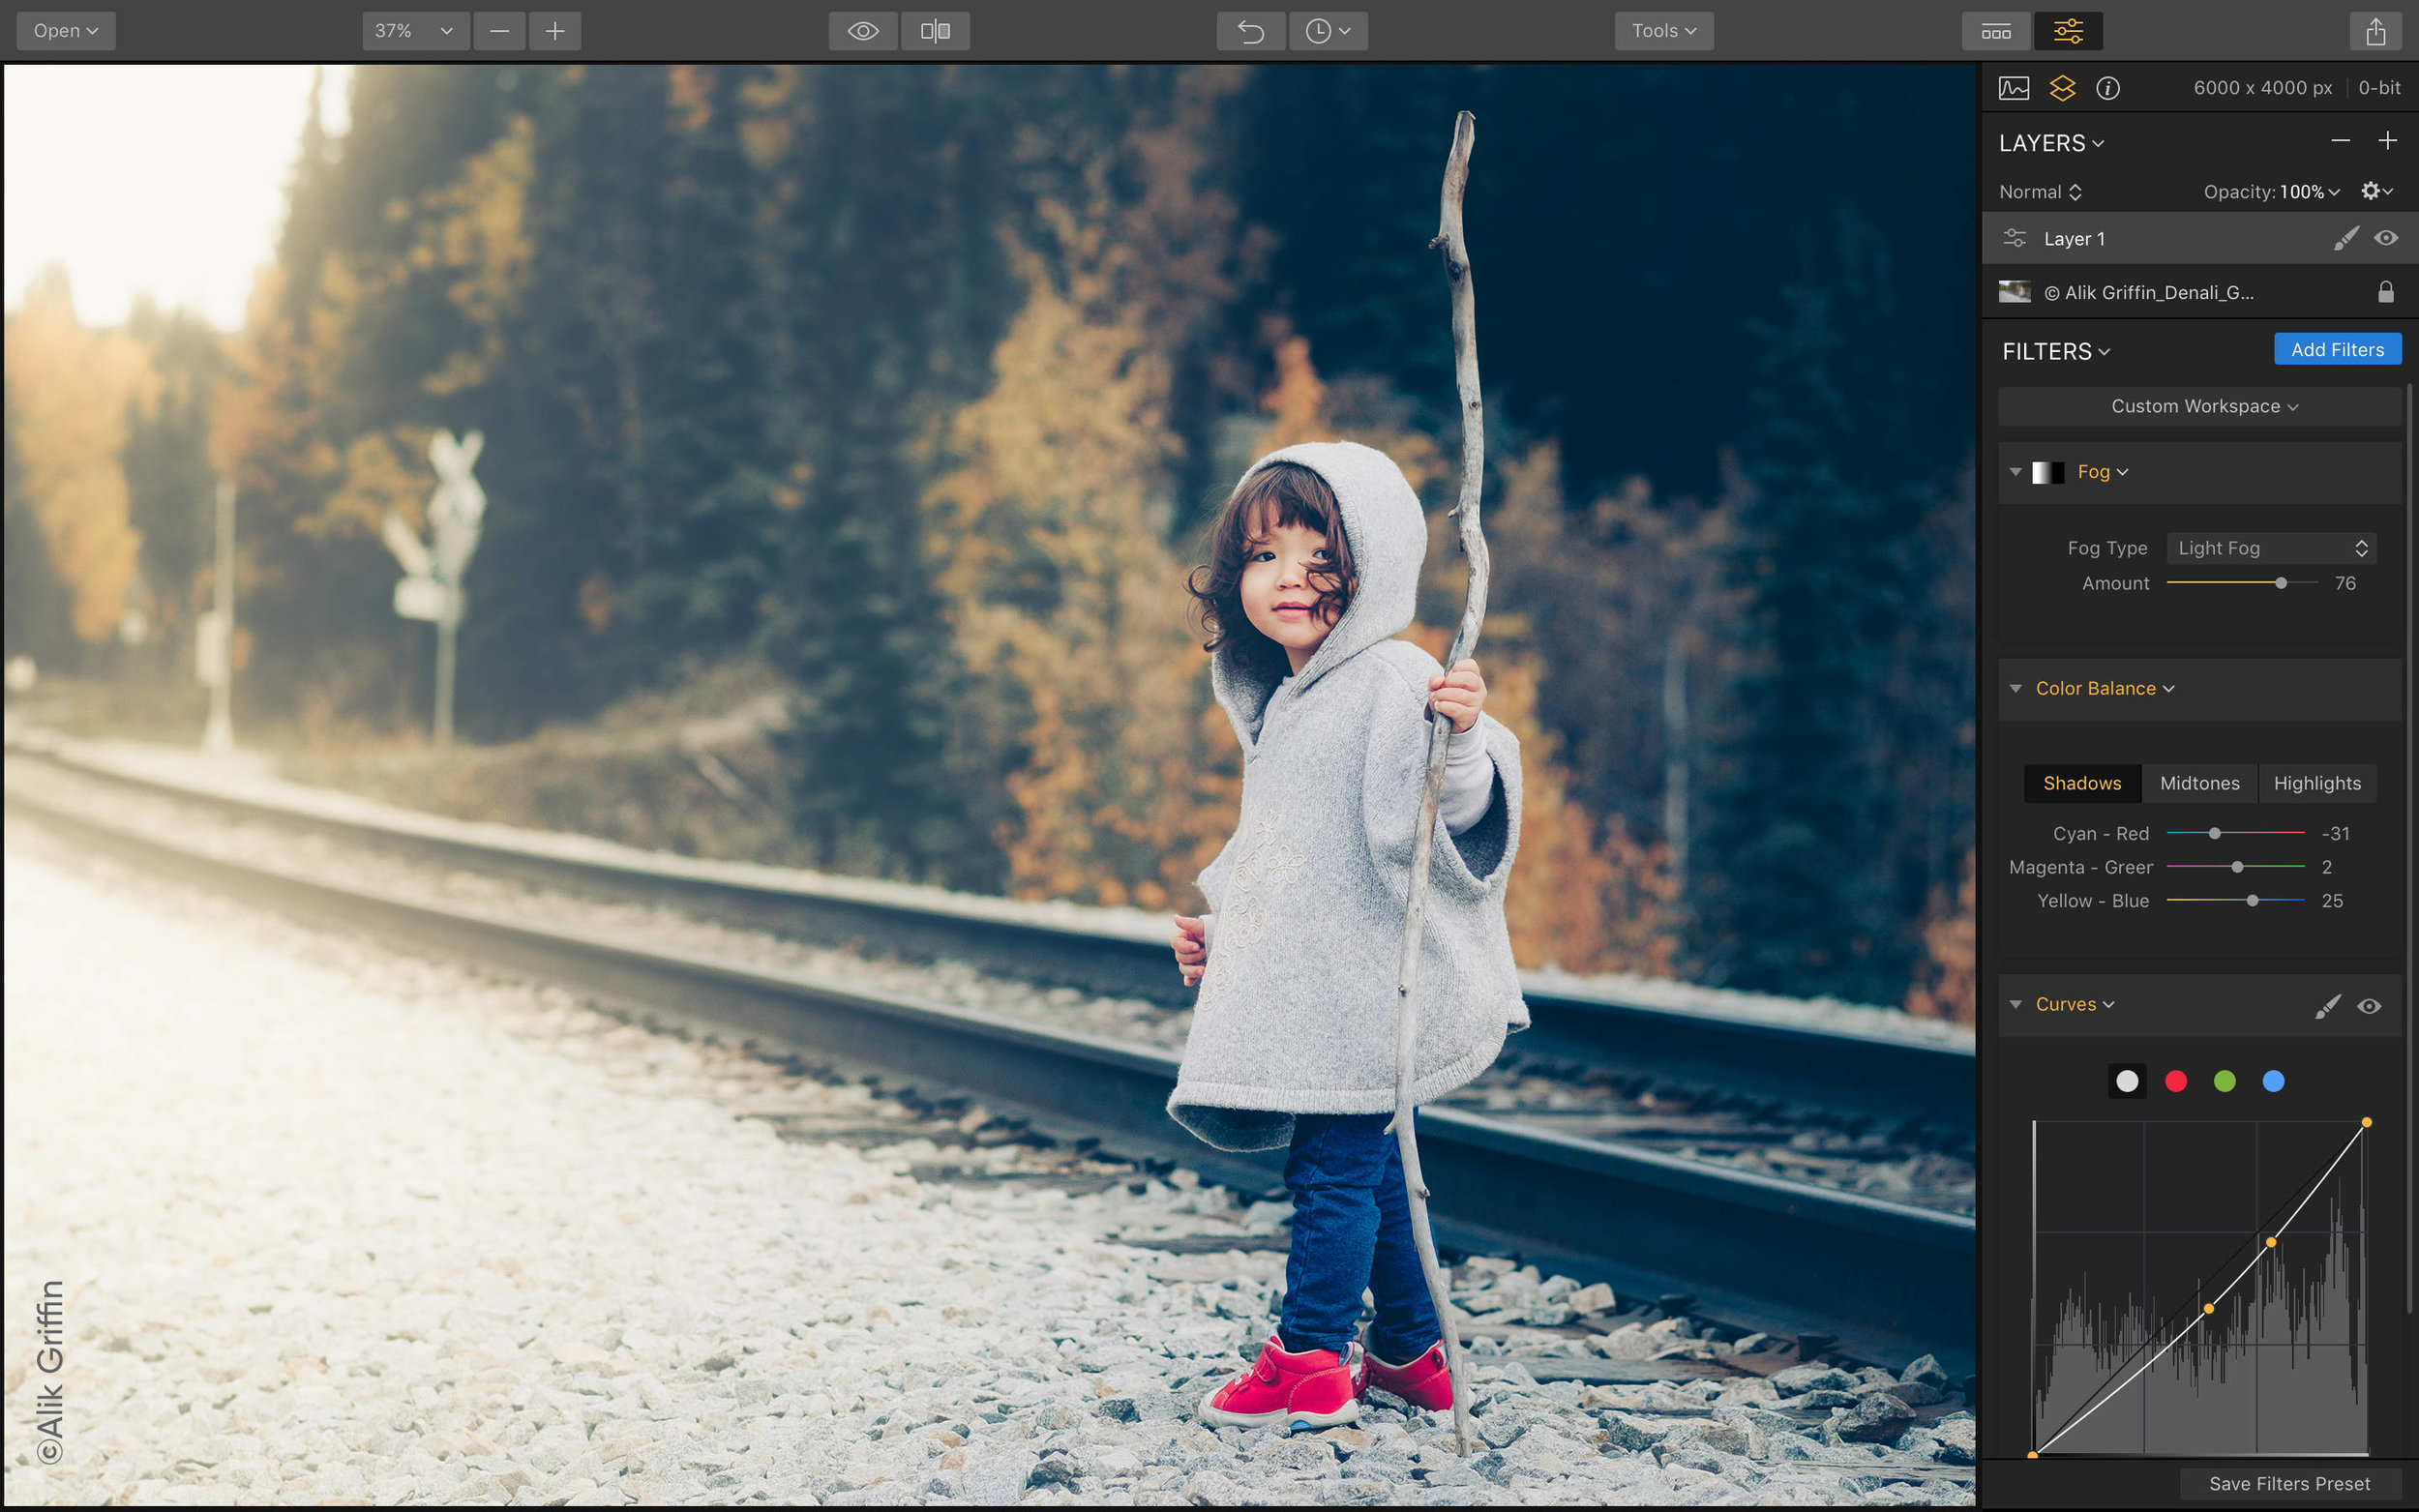Switch to the Midtones tab
Screen dimensions: 2419x1512
tap(2199, 783)
